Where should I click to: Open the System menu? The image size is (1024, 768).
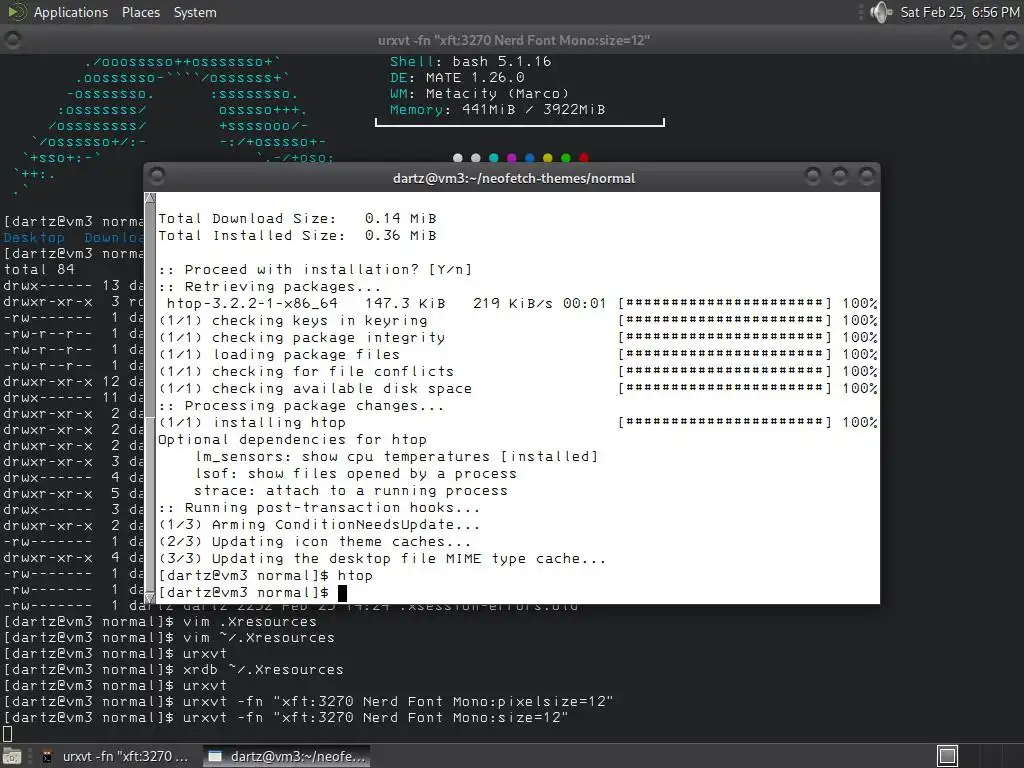(195, 12)
